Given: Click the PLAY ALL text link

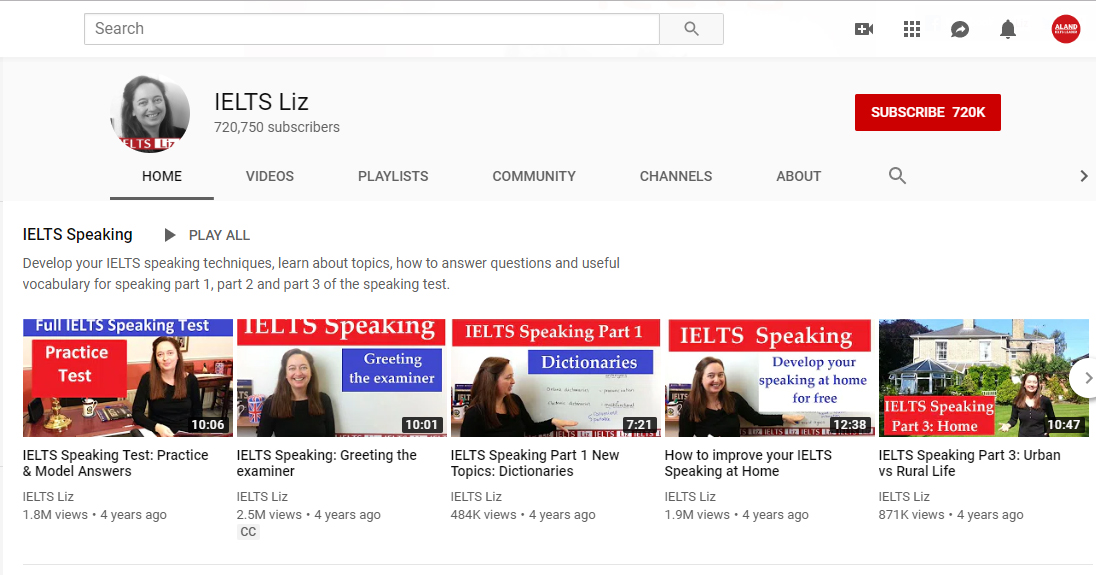Looking at the screenshot, I should click(219, 235).
